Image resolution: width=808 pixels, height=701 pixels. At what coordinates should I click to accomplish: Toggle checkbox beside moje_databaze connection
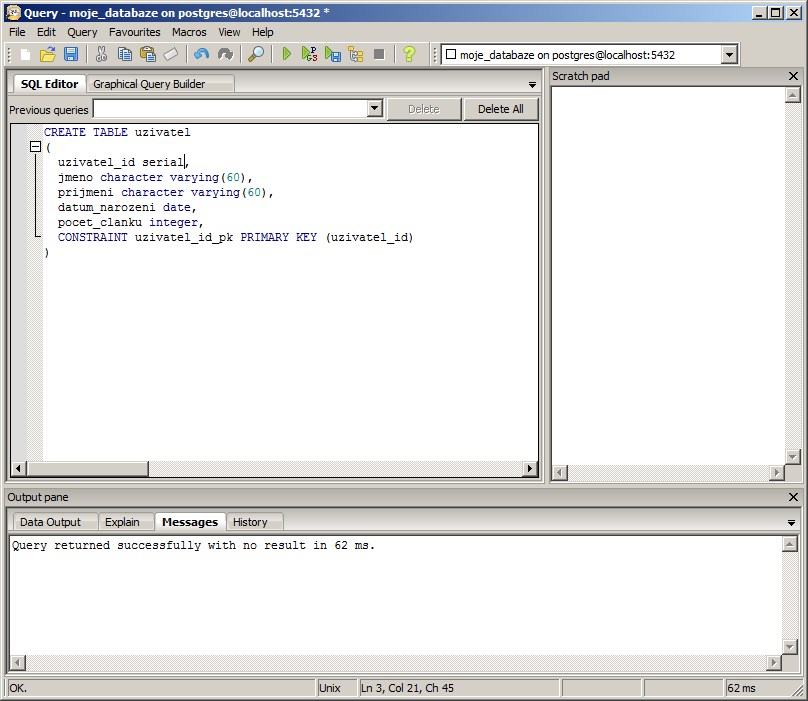[x=450, y=55]
